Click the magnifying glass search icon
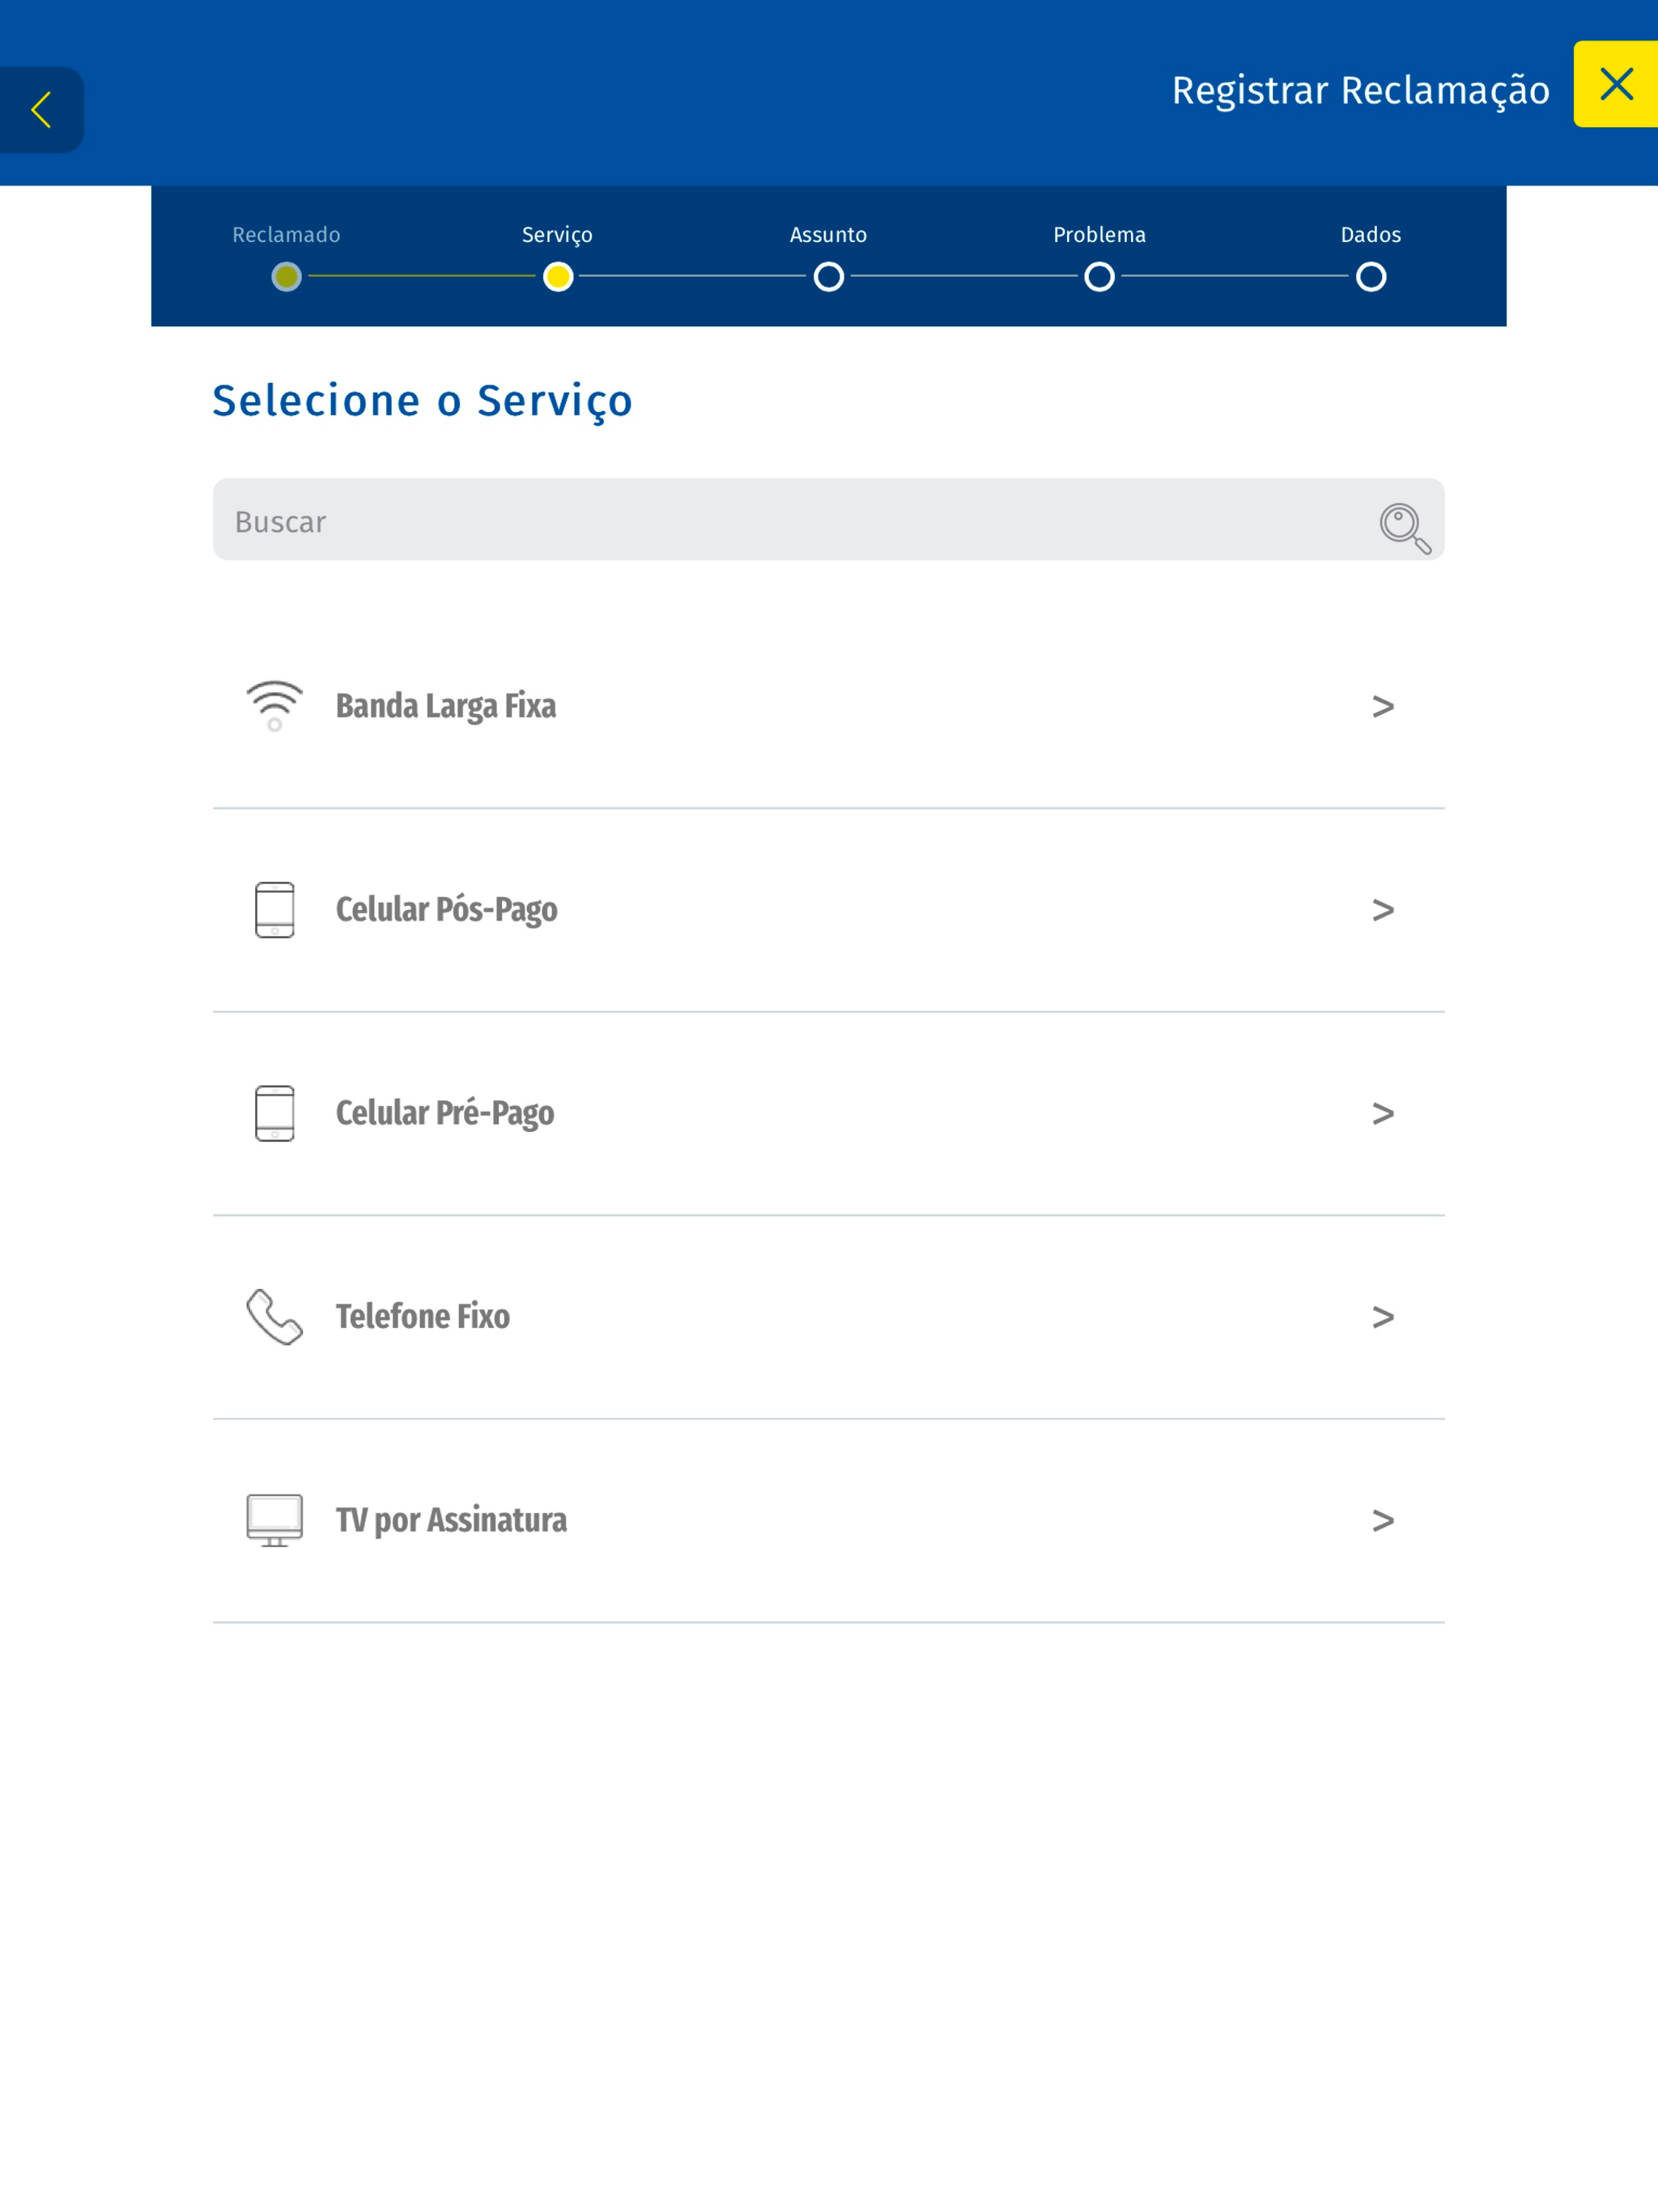 pos(1405,527)
